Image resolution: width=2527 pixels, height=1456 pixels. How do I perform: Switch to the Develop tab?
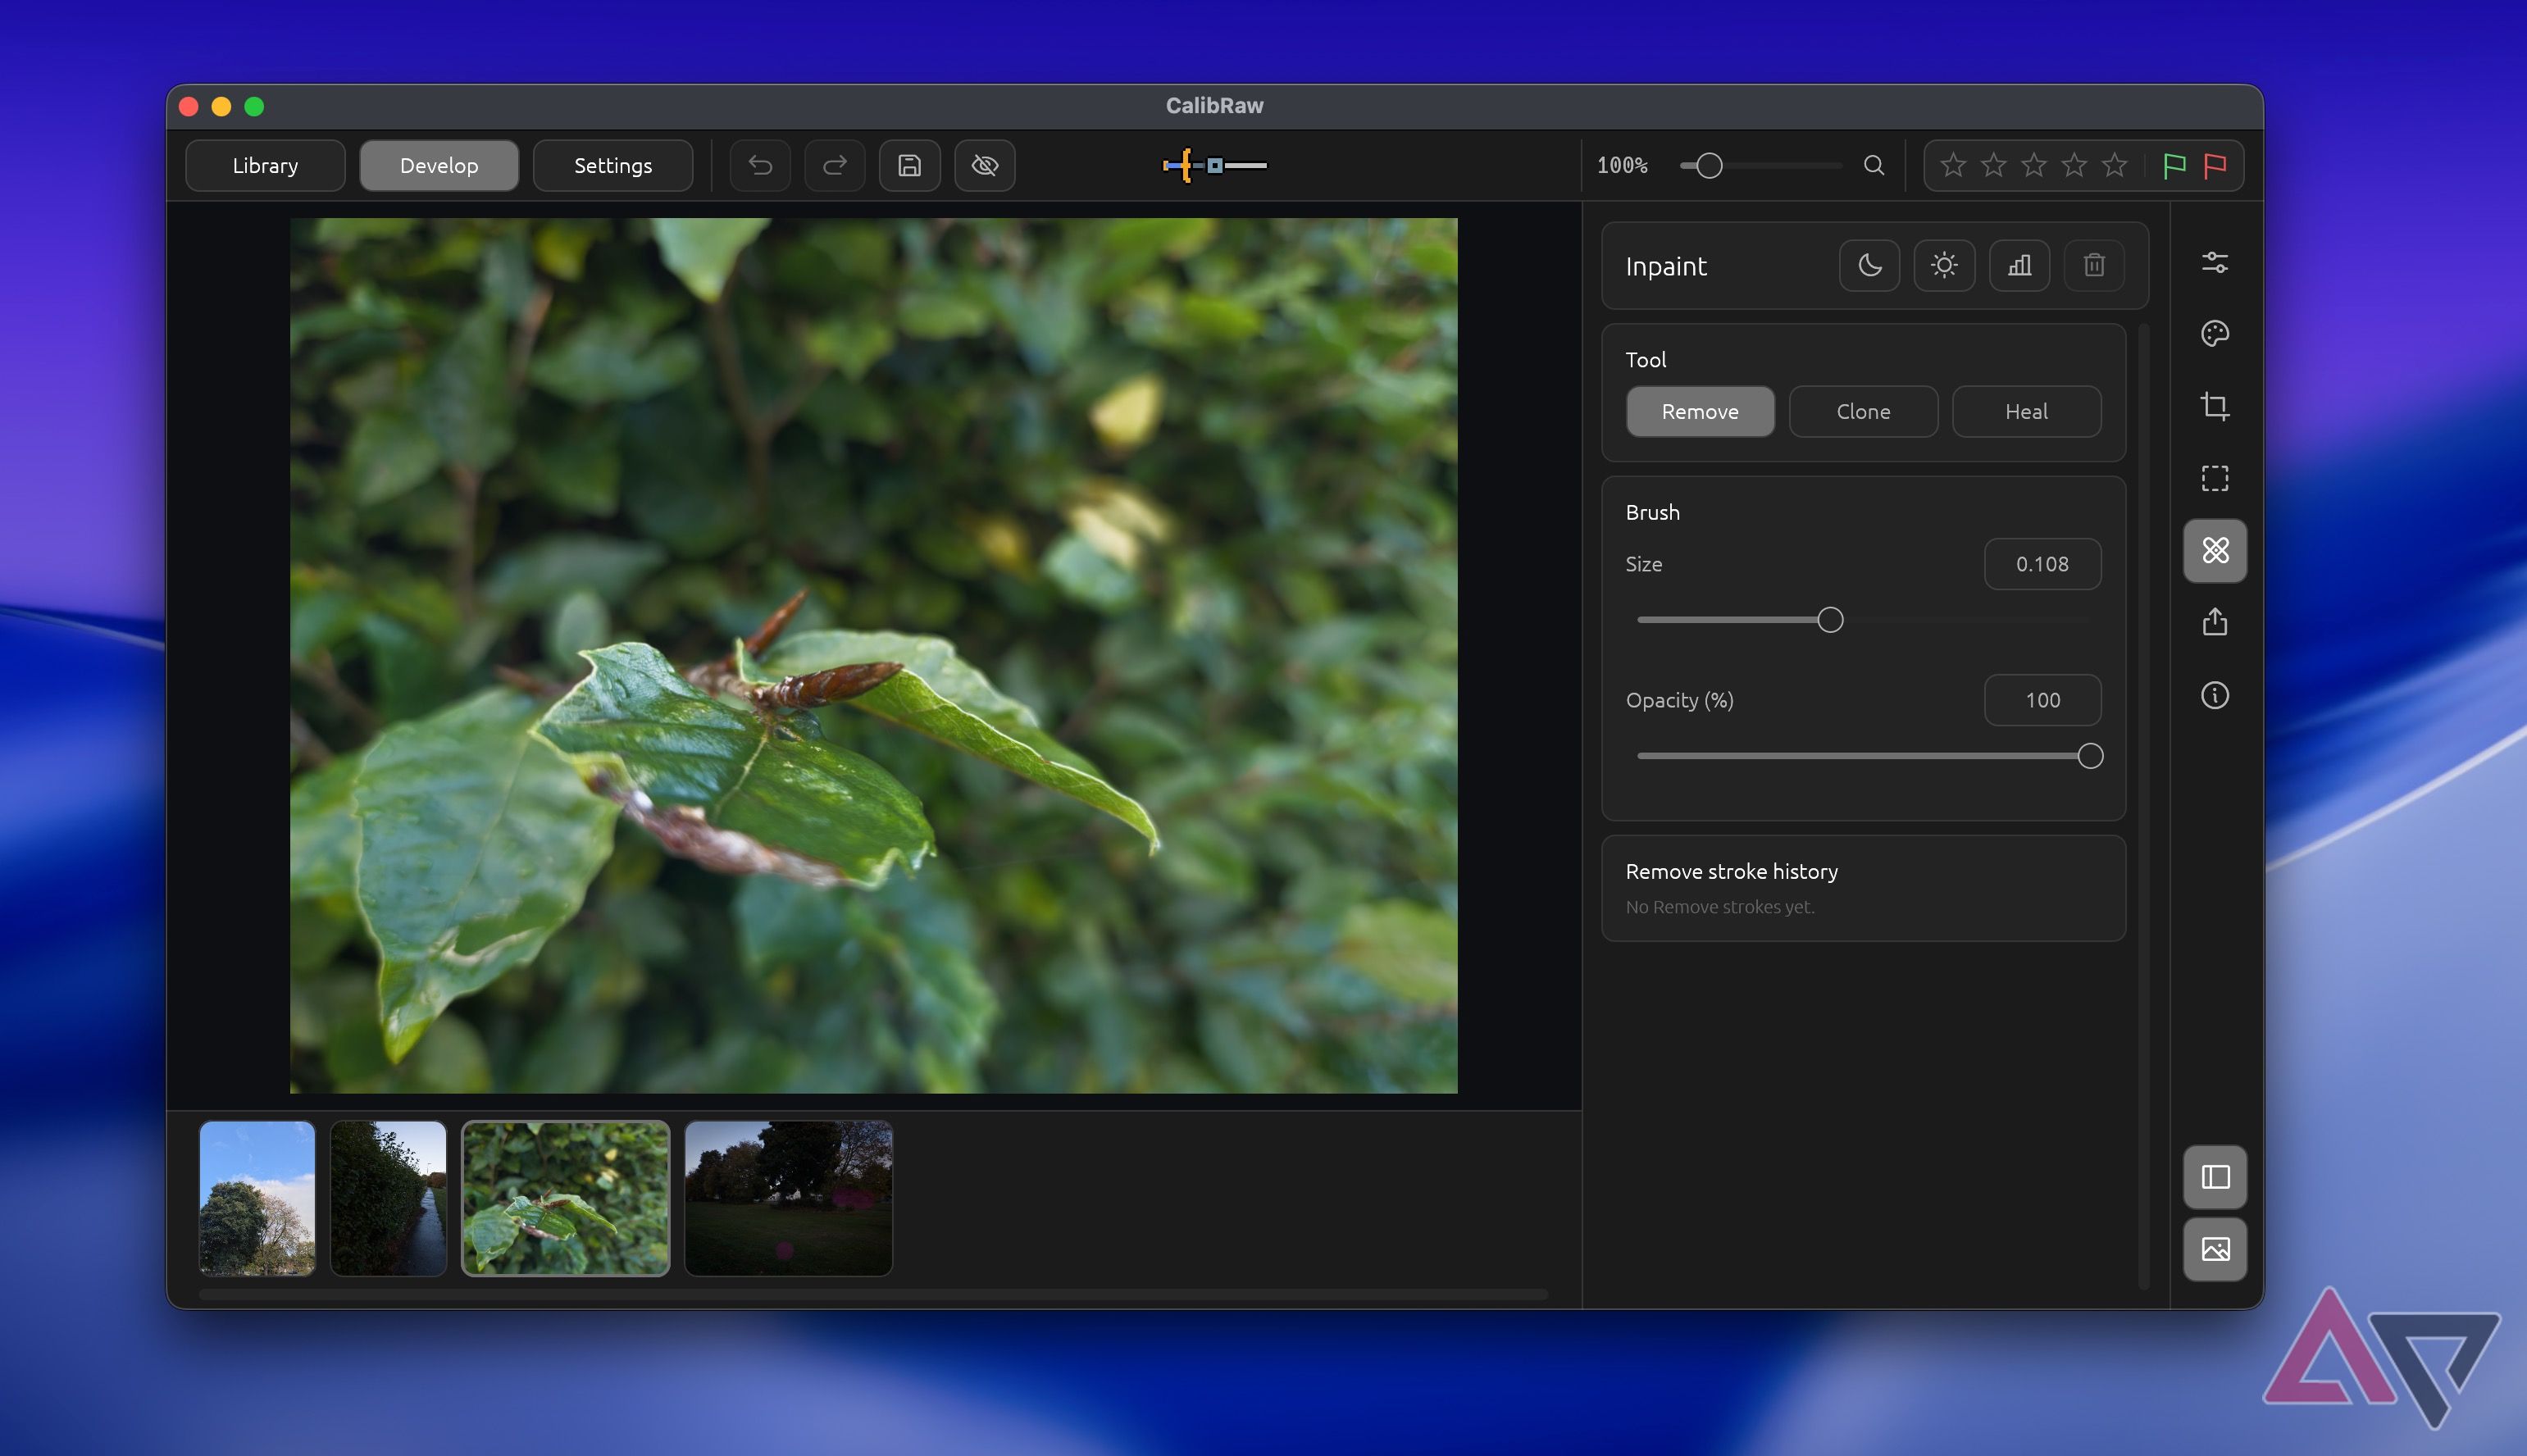439,165
